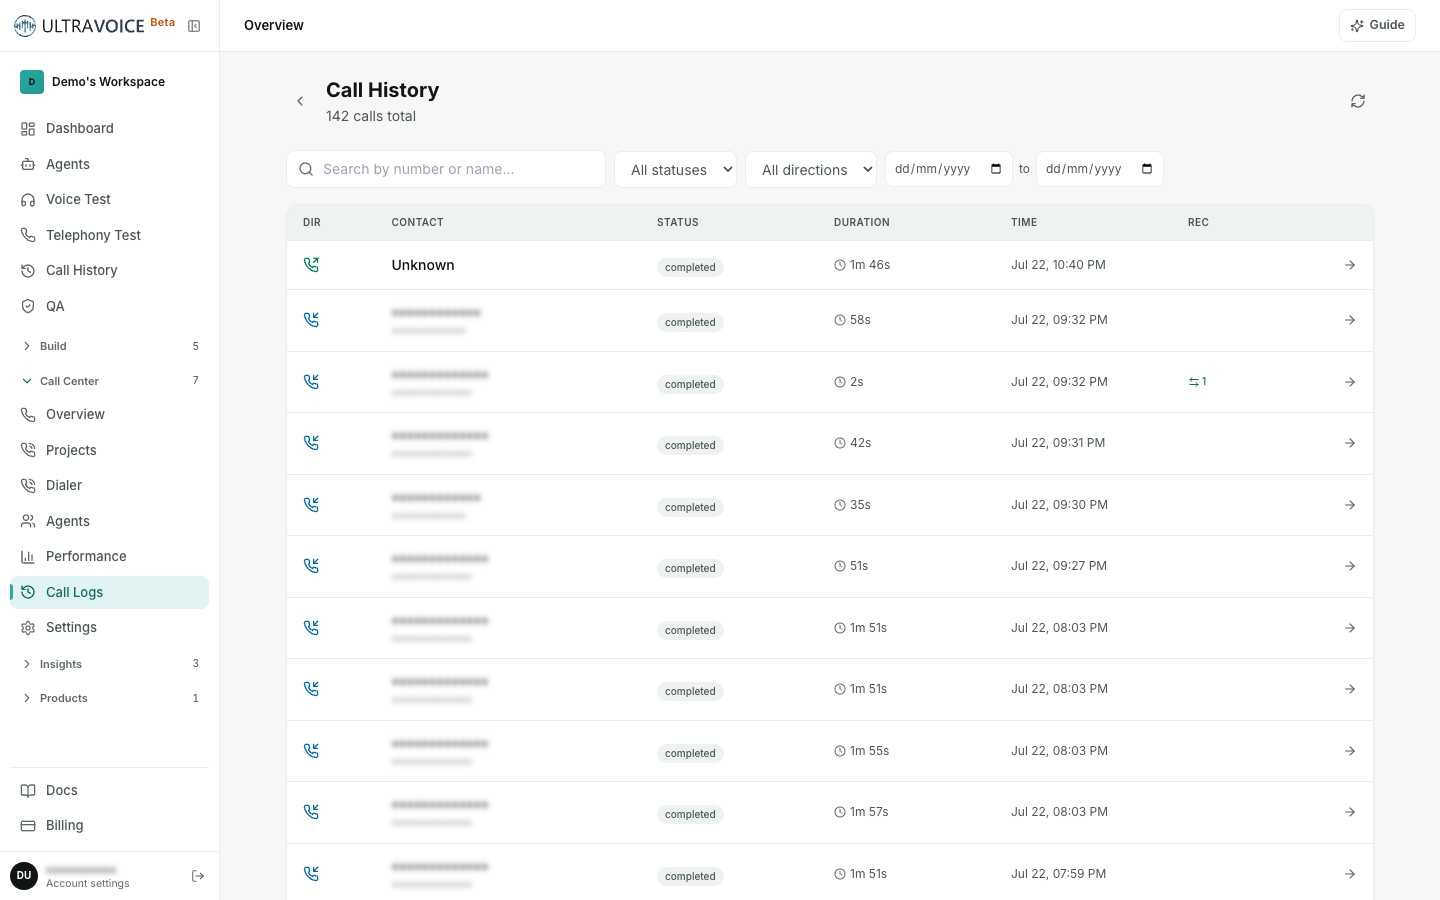
Task: Open the 58s call details arrow
Action: (x=1350, y=320)
